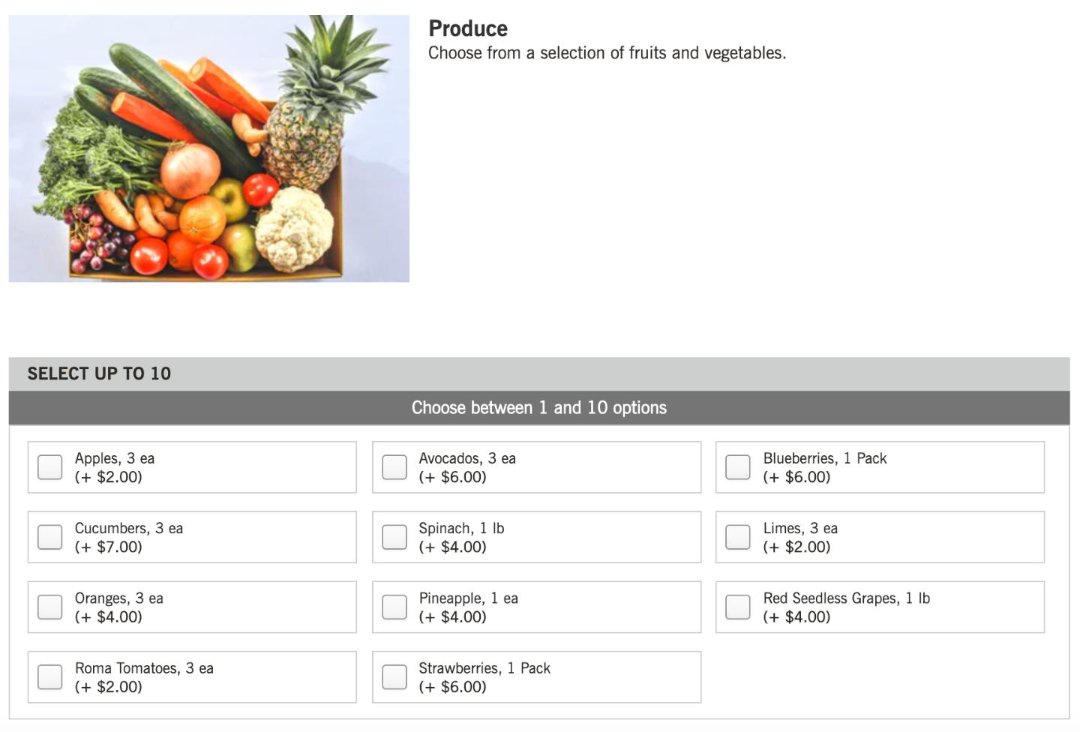Check the Pineapple, 1 ea option
Screen dimensions: 1080x732
click(x=394, y=607)
